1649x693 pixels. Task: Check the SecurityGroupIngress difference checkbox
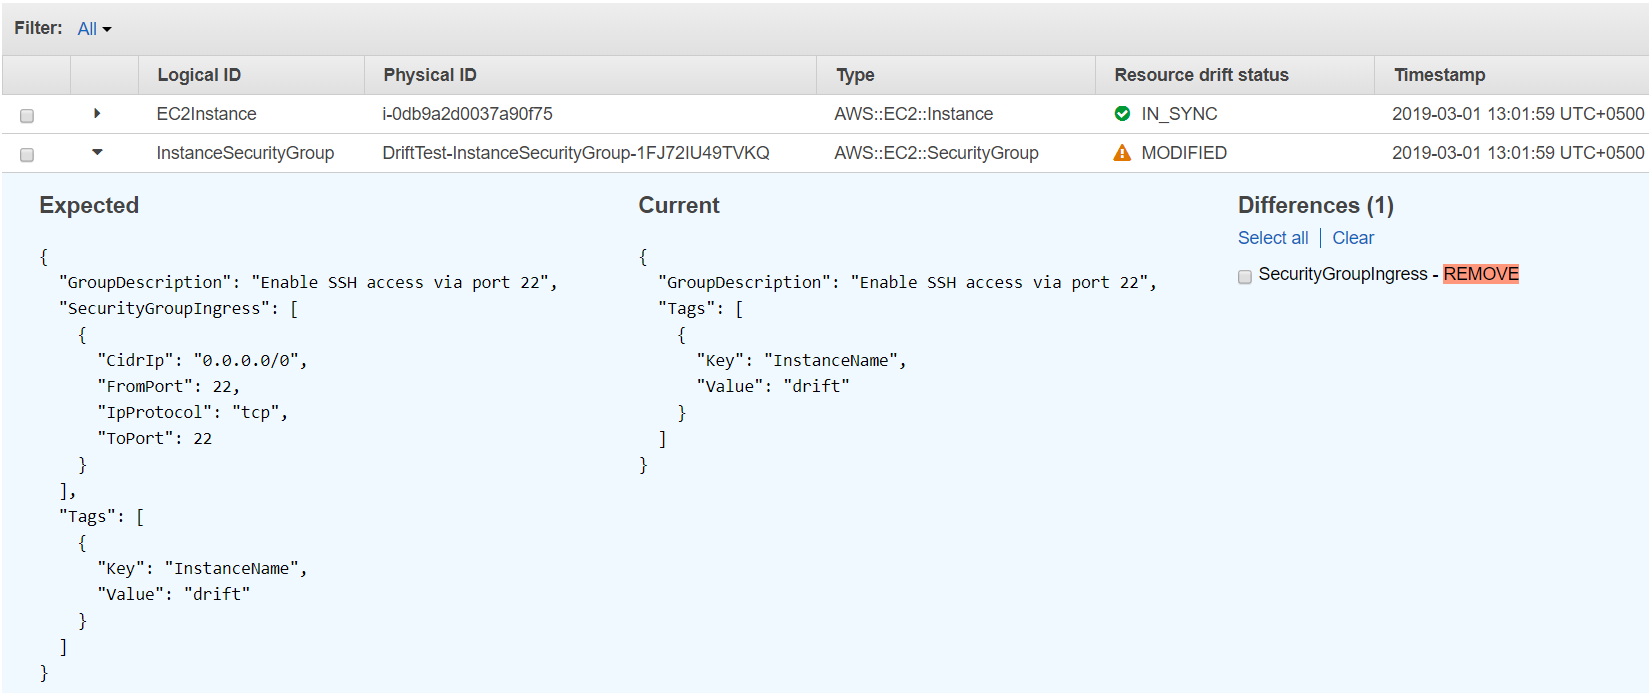[x=1245, y=277]
